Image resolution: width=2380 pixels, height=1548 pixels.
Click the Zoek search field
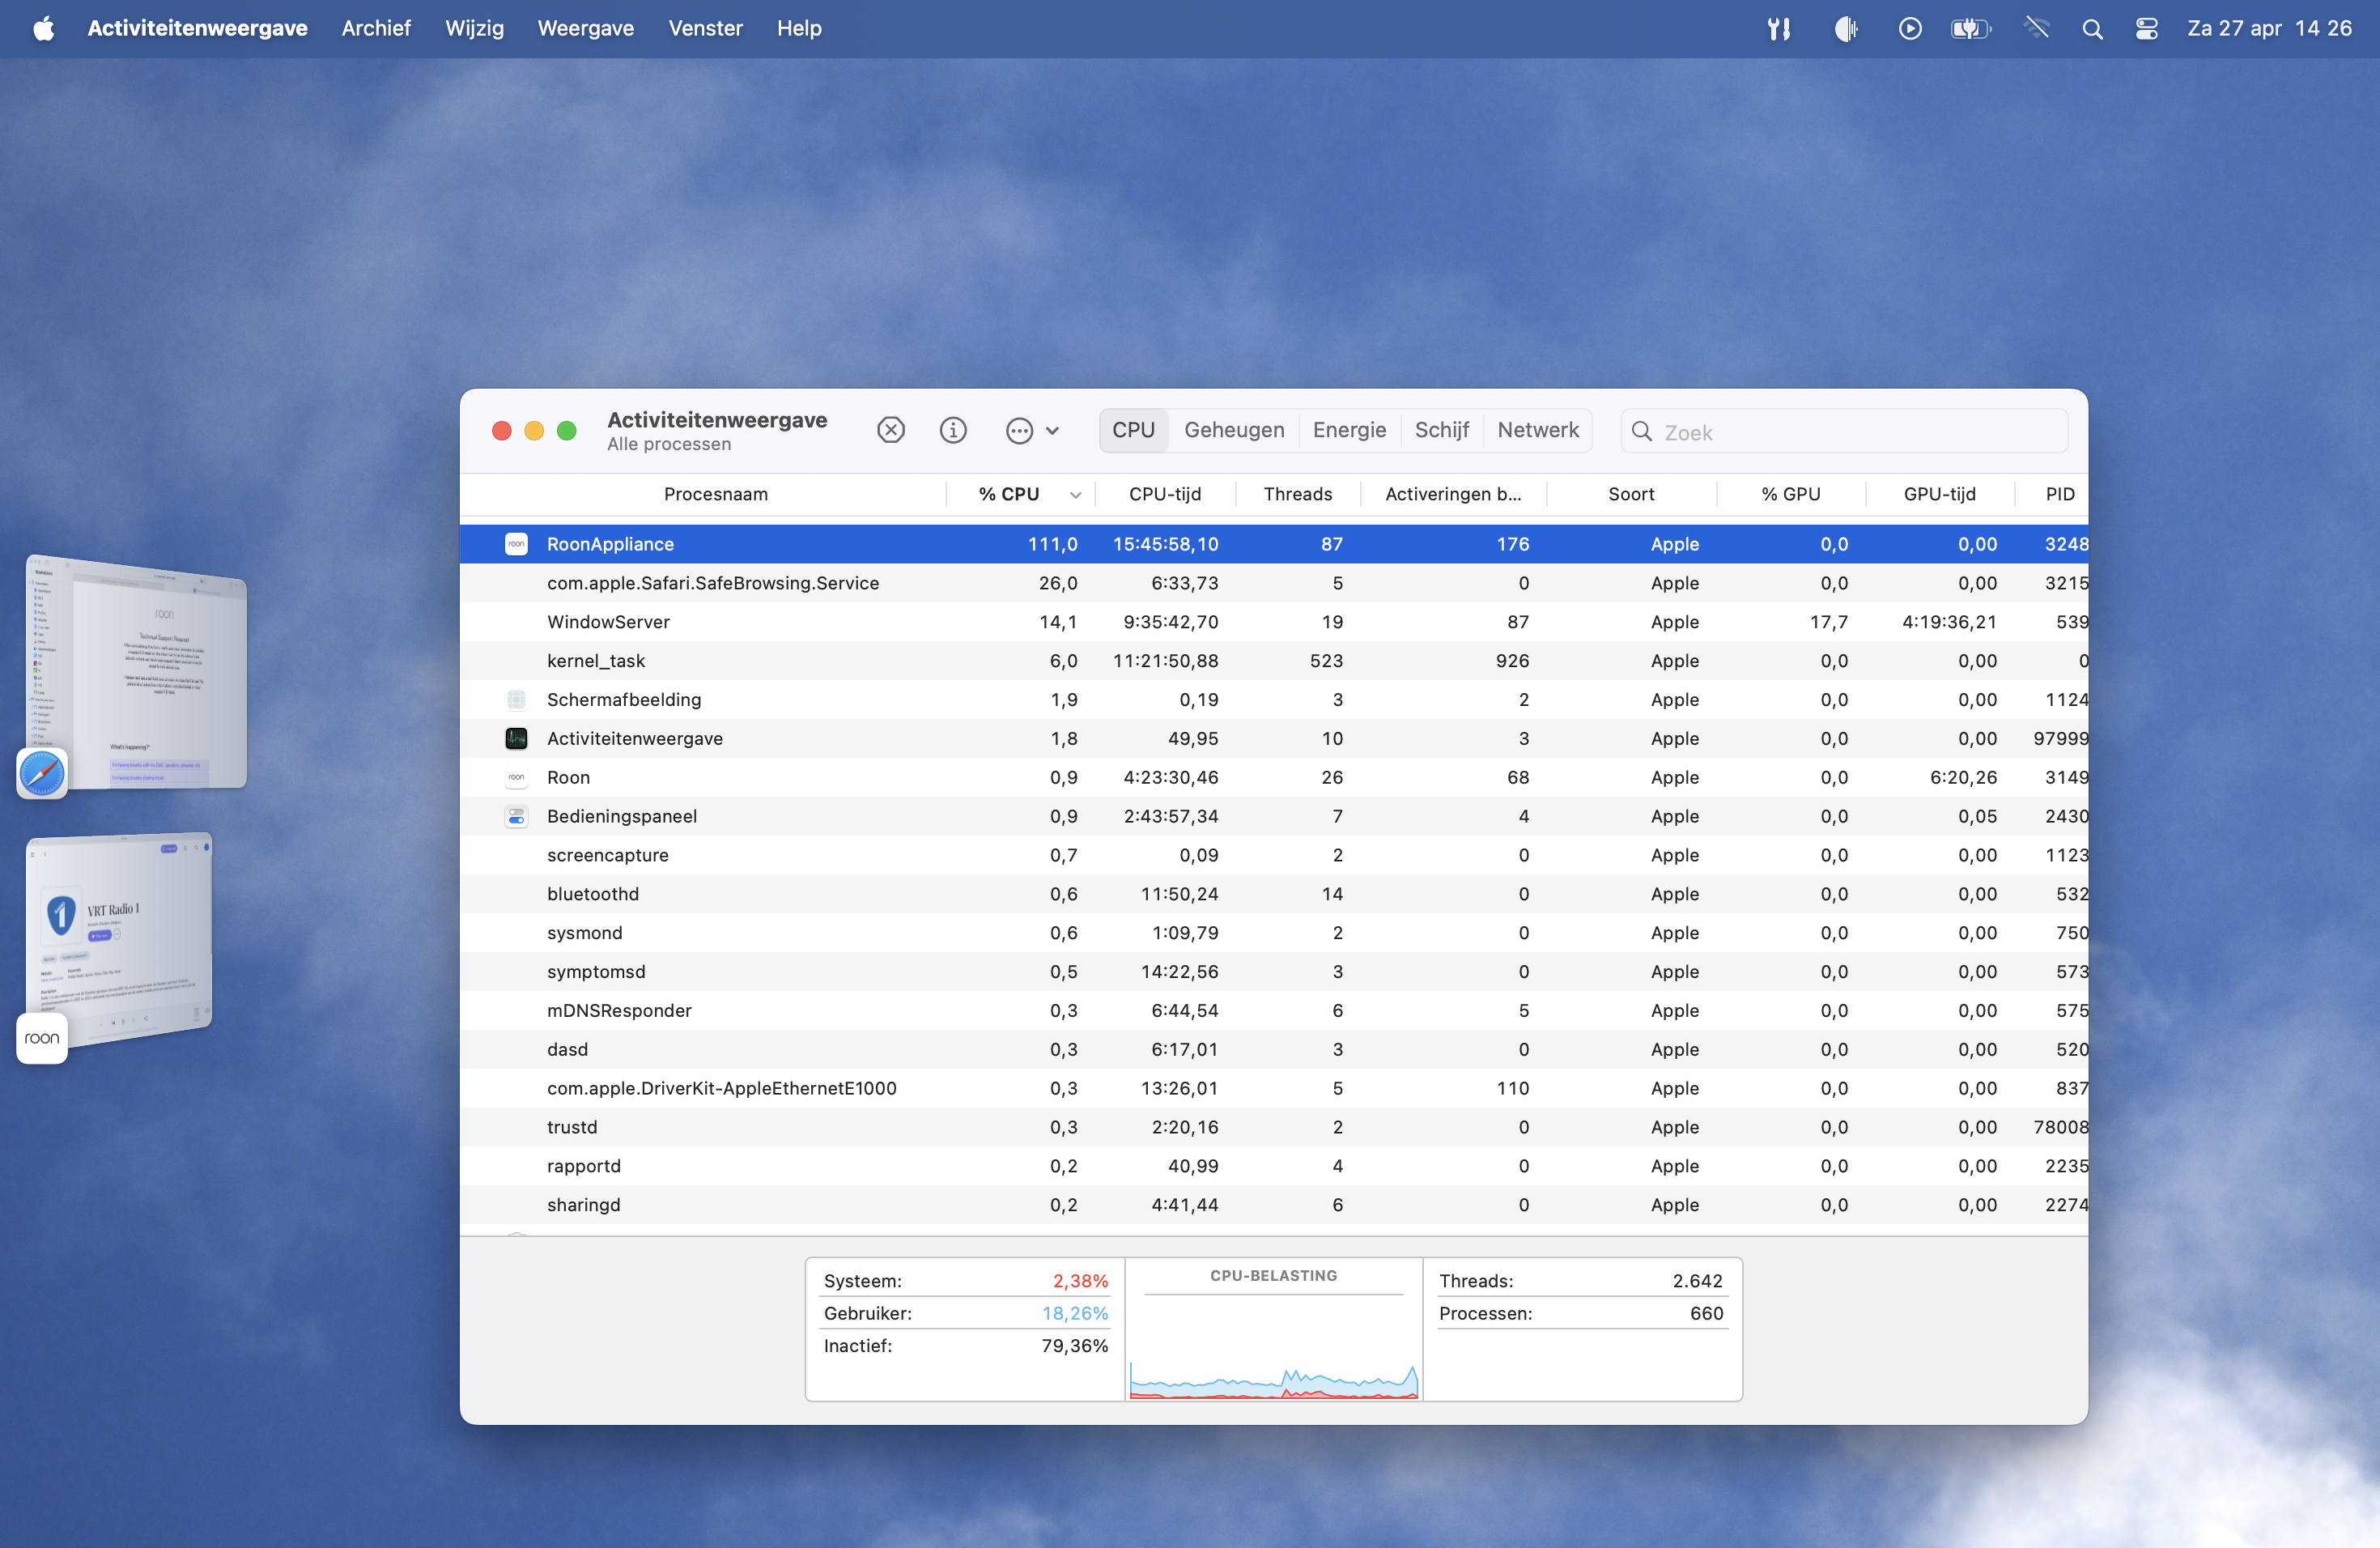click(1844, 431)
